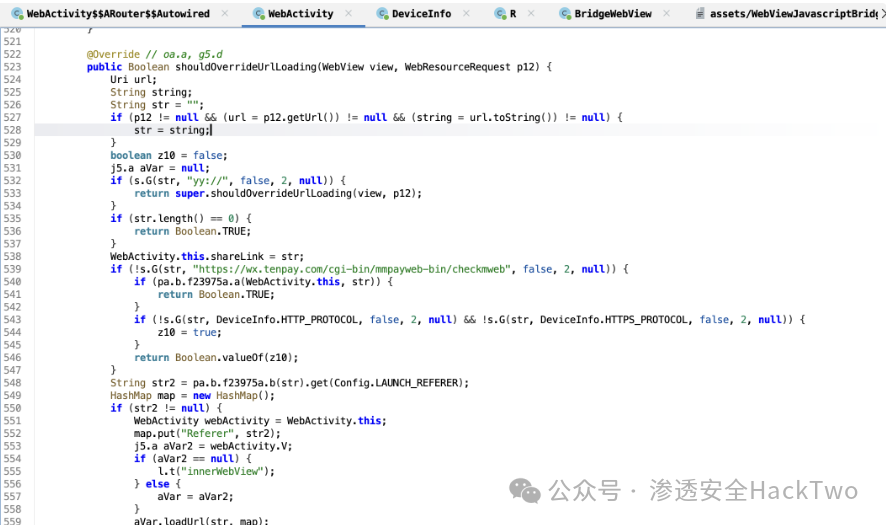
Task: Click the active WebActivity tab label
Action: pos(301,14)
